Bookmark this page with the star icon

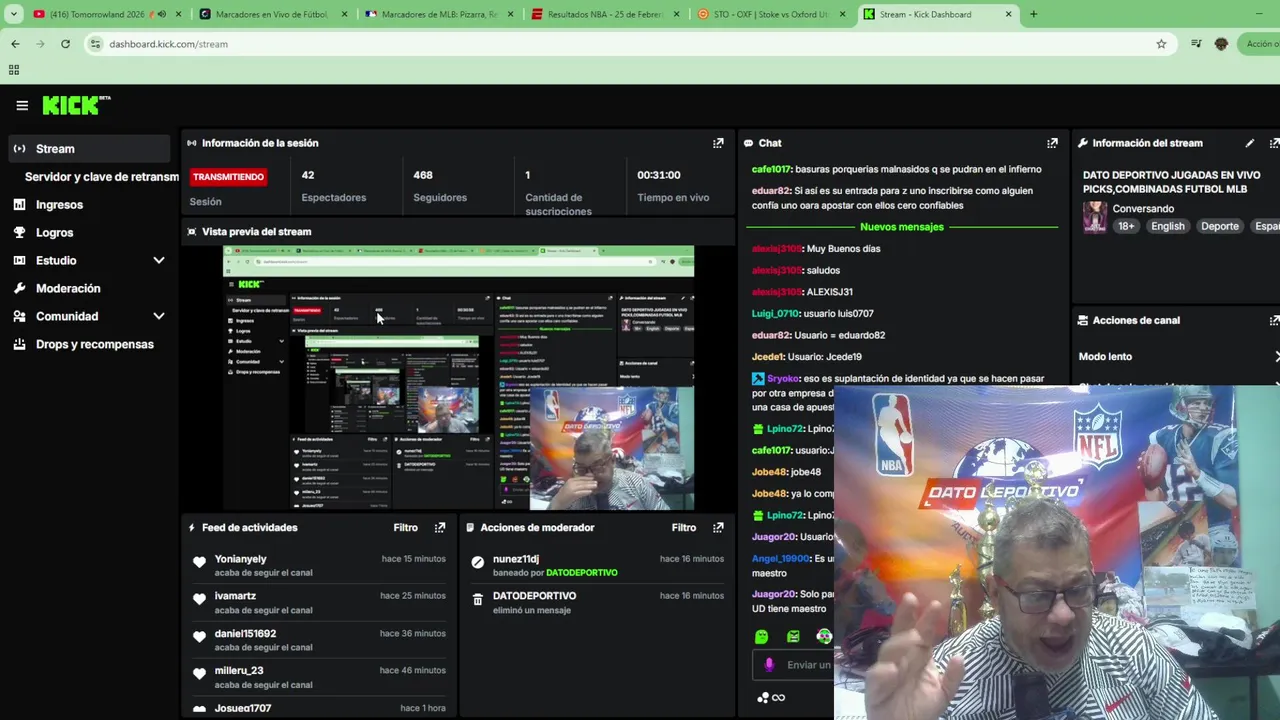click(1161, 44)
